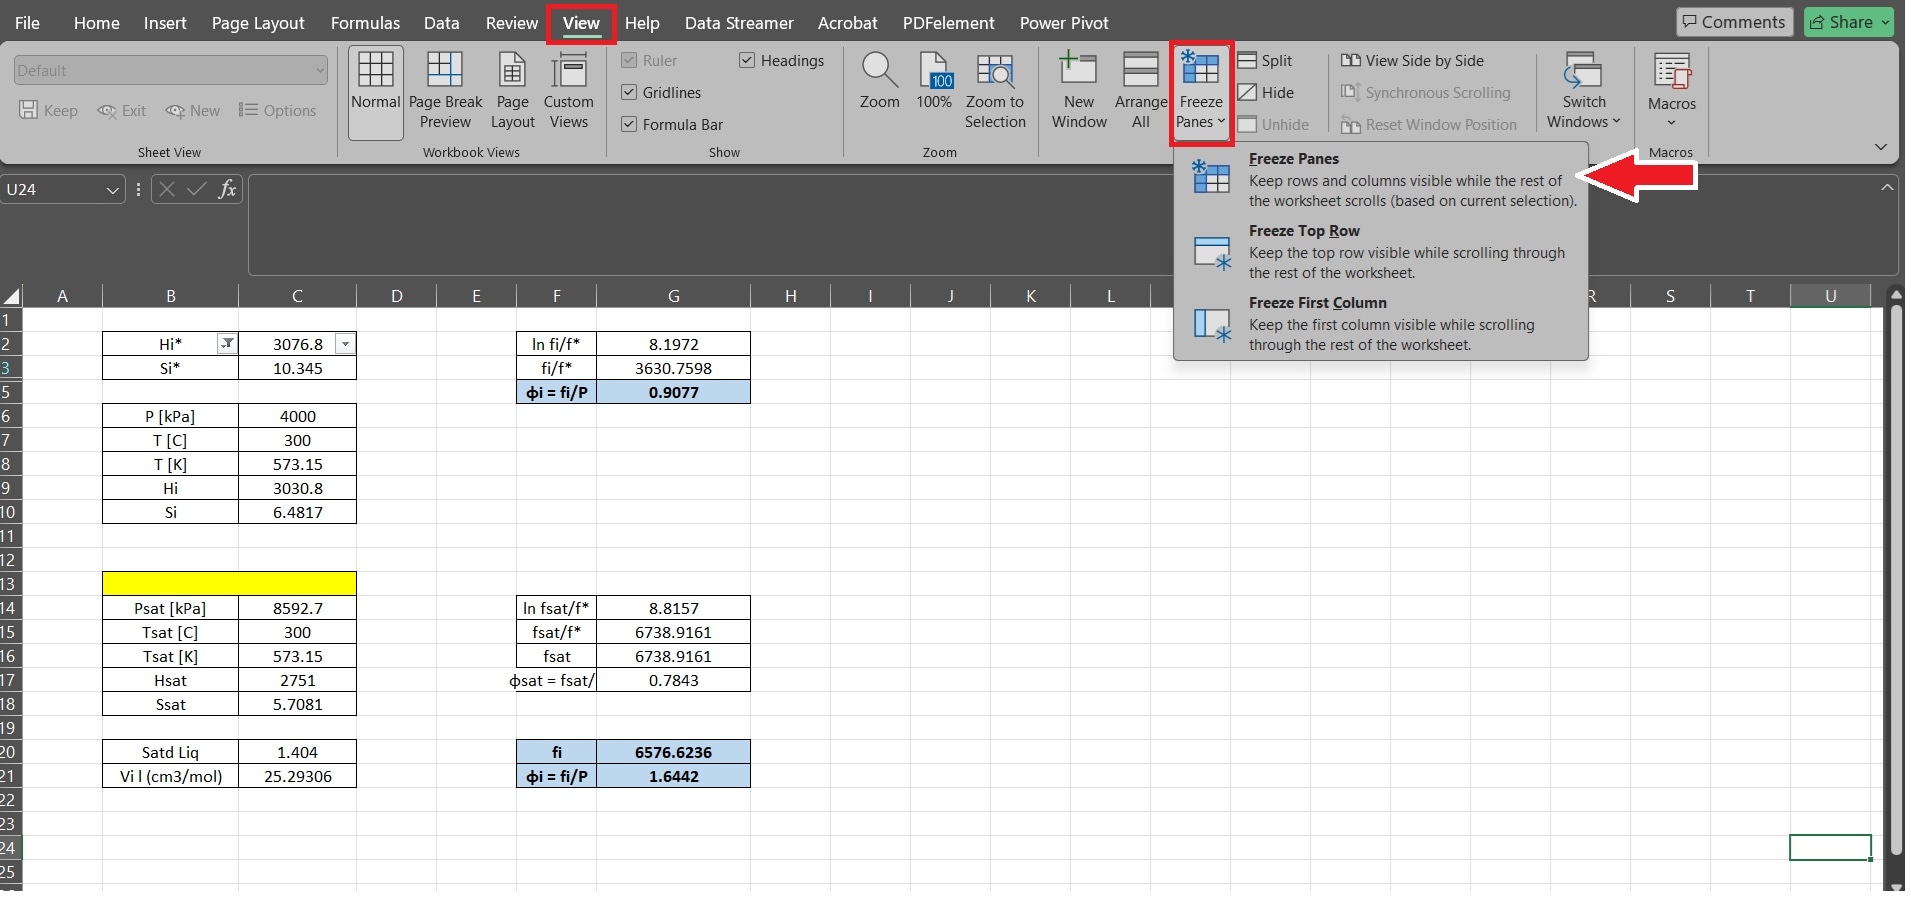The width and height of the screenshot is (1911, 905).
Task: Select blue cell with 0.9077
Action: (673, 392)
